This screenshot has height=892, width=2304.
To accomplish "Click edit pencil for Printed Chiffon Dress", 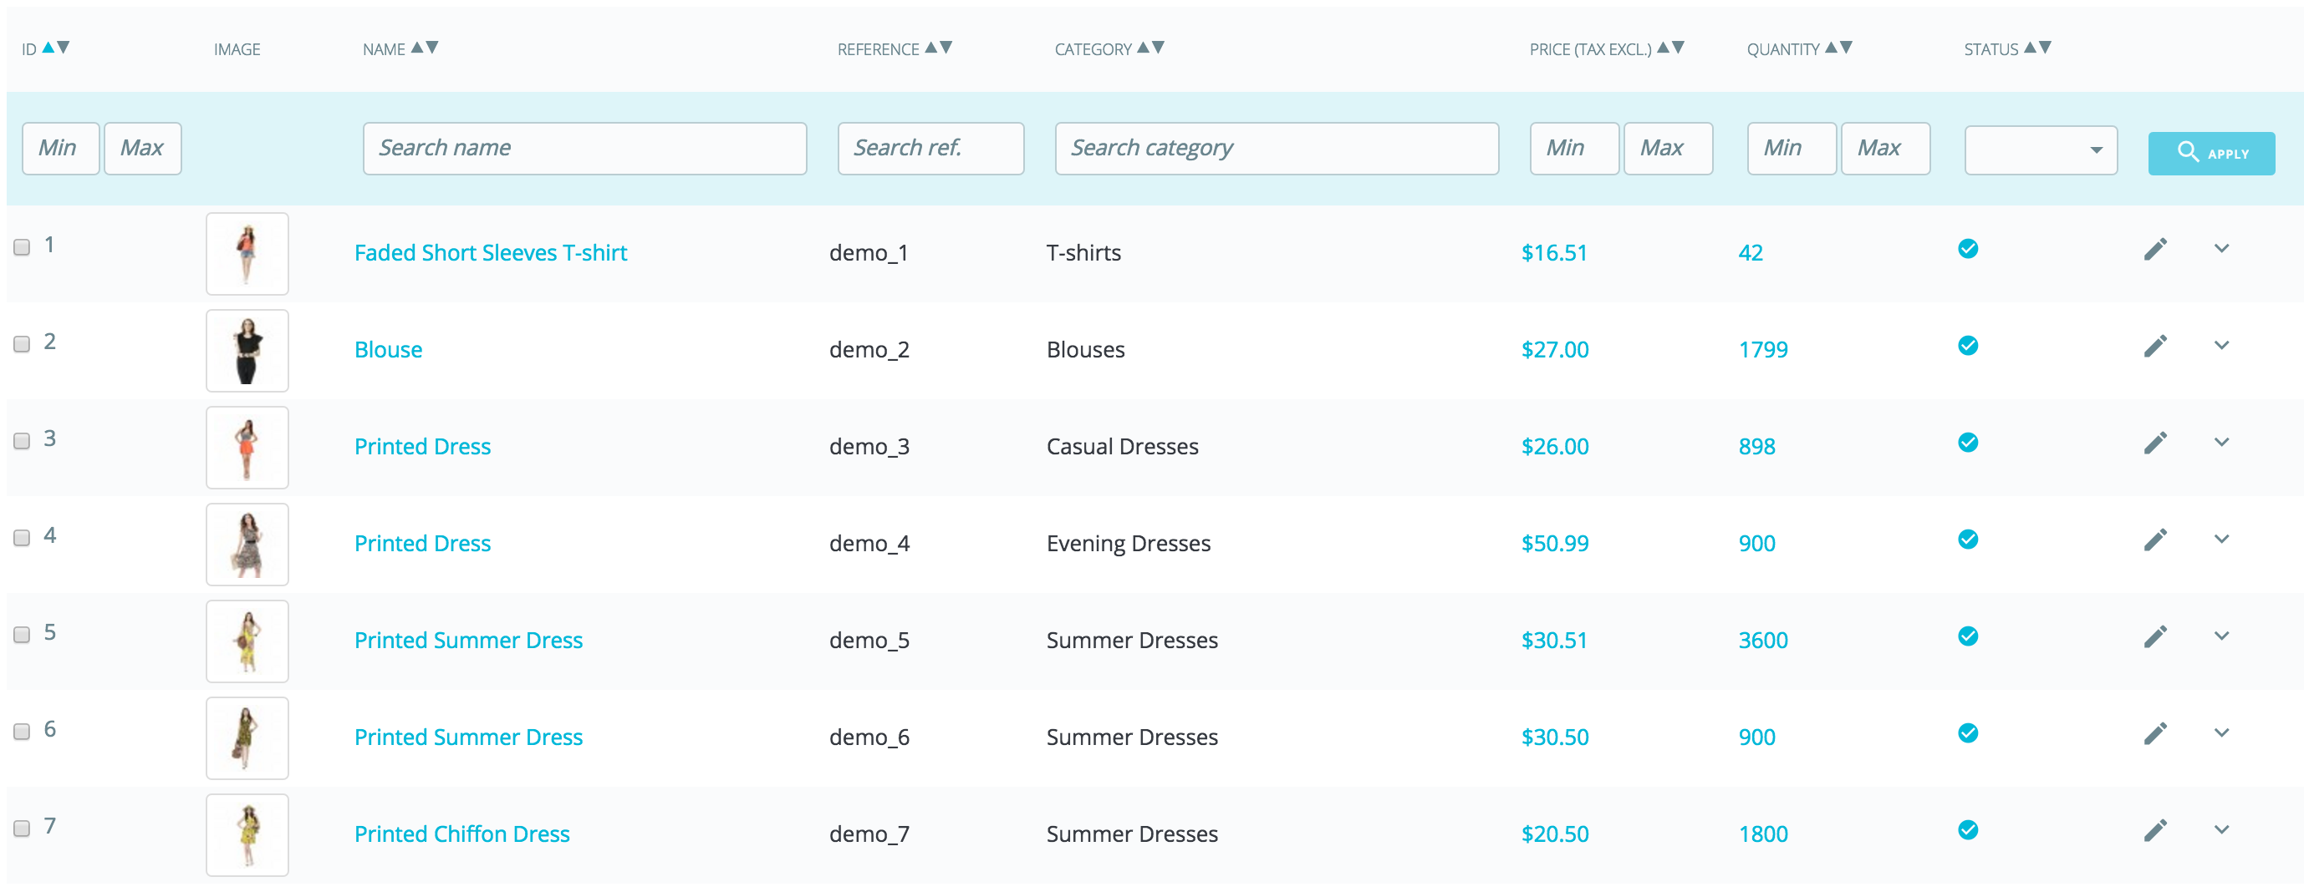I will [x=2155, y=831].
